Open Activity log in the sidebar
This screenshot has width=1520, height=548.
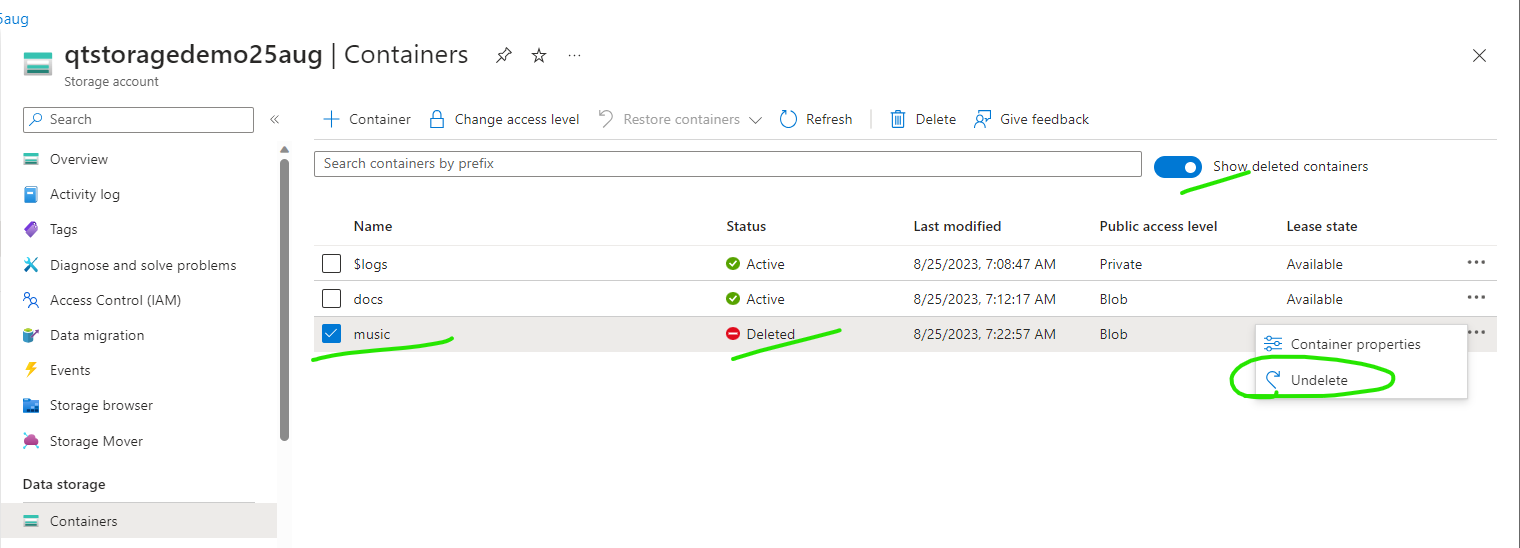85,194
